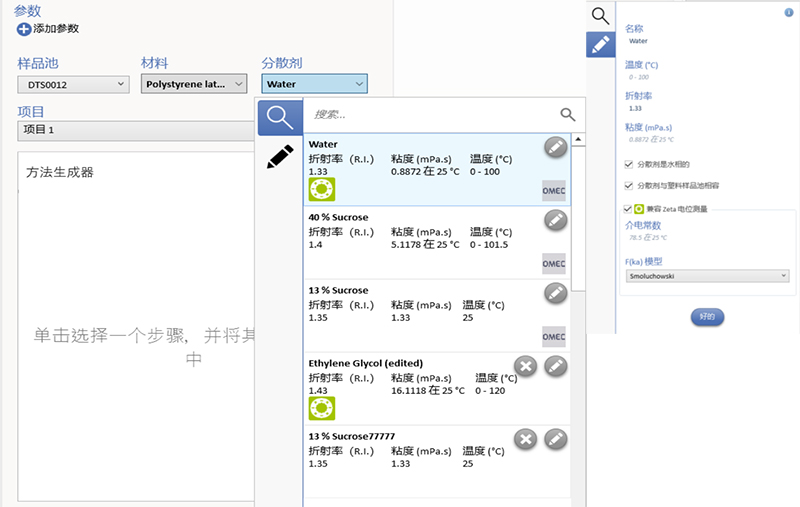Remove 13 % Sucrose77777 with X icon
The height and width of the screenshot is (507, 800).
point(526,439)
